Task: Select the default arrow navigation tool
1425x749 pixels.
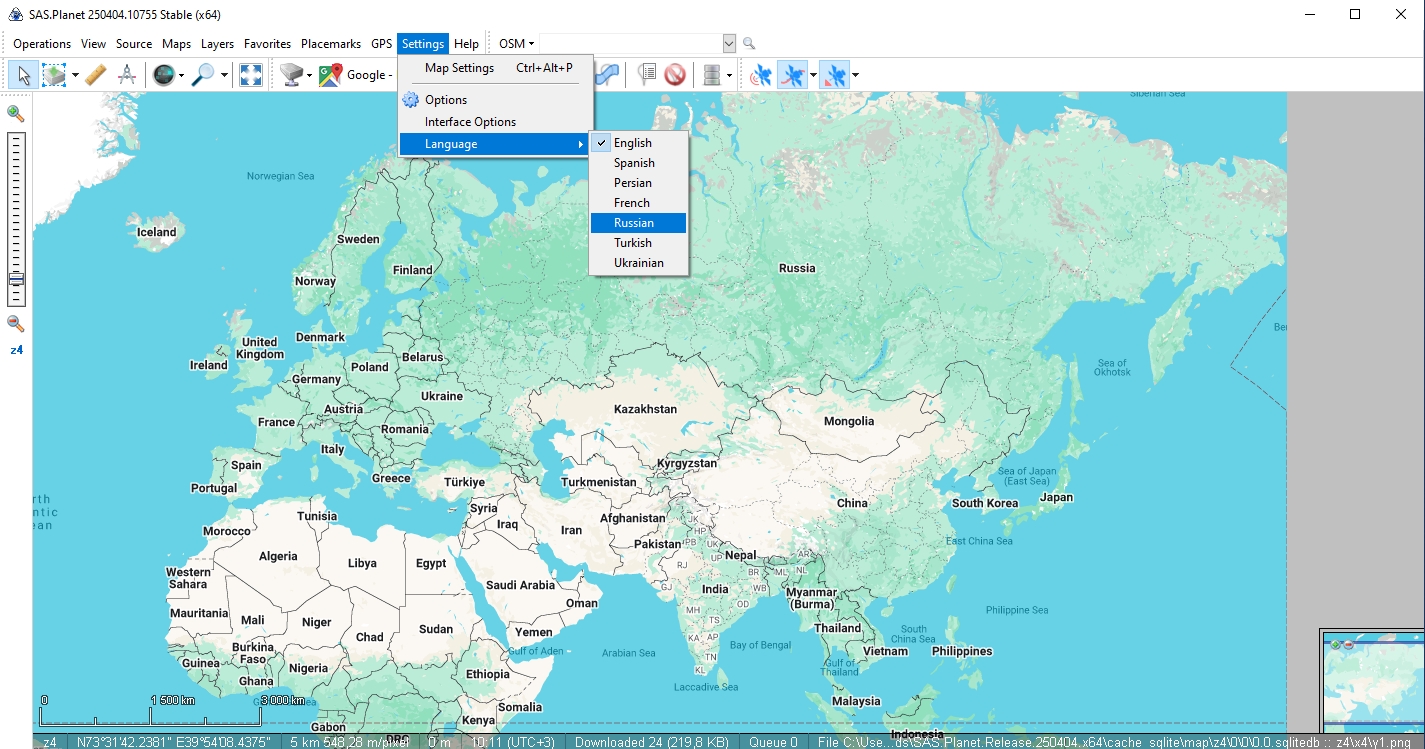Action: 24,74
